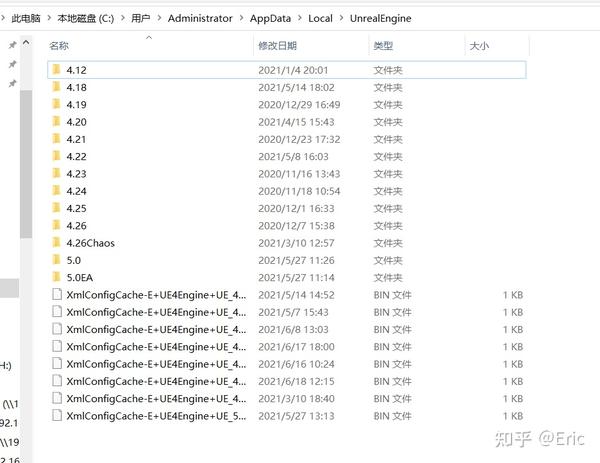Click date 2020/12/7 15:38
Viewport: 600px width, 463px height.
point(296,226)
